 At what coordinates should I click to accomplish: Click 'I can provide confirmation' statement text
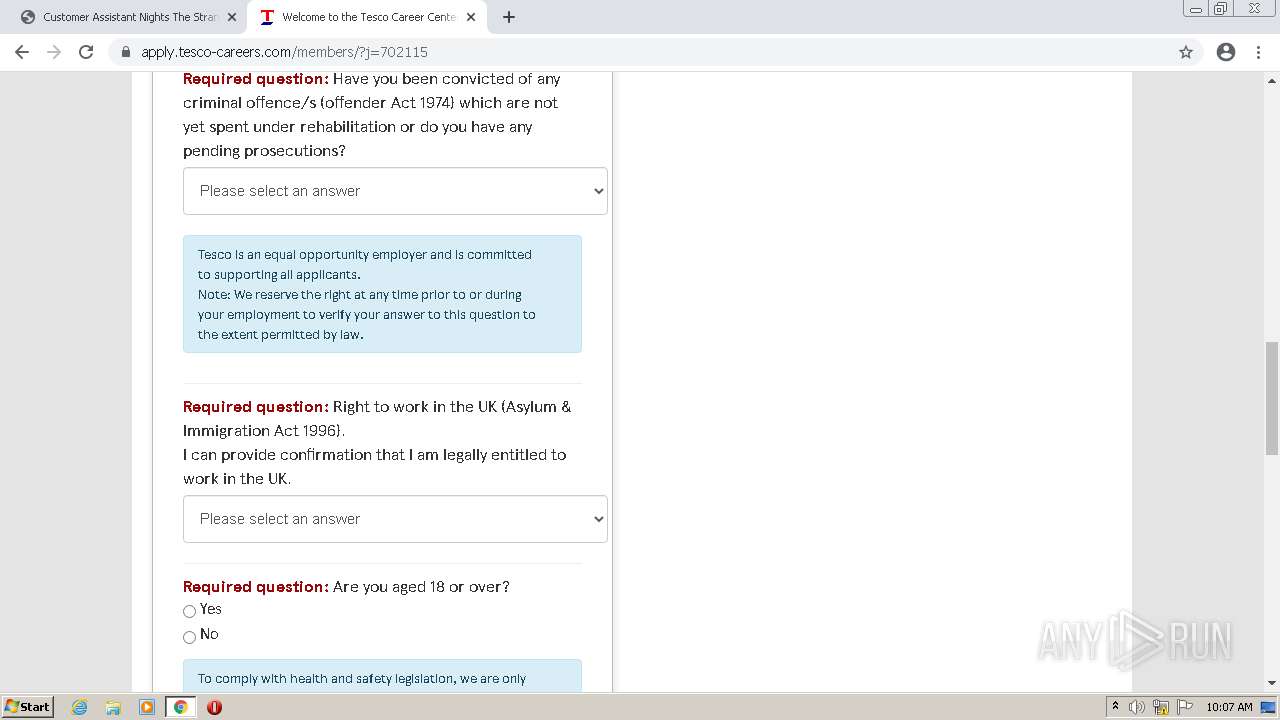374,467
